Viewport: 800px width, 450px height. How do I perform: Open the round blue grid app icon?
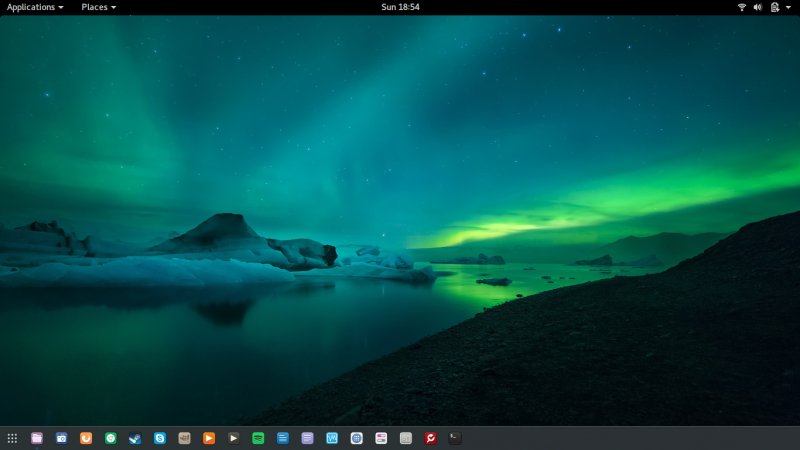coord(356,438)
